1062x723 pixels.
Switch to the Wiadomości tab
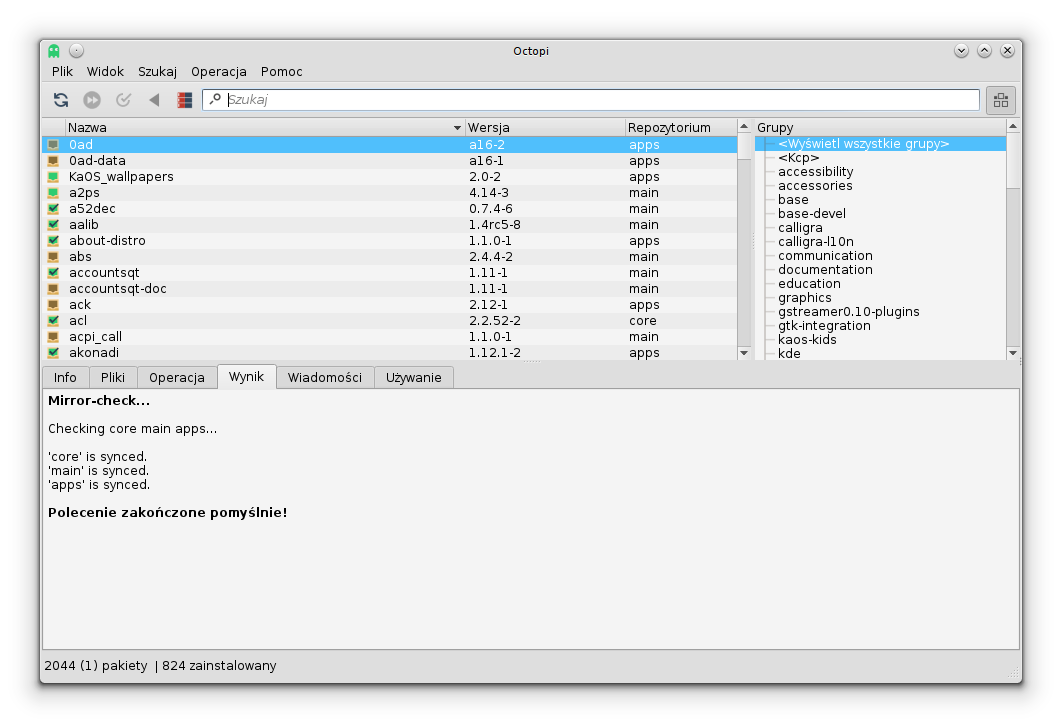pyautogui.click(x=325, y=378)
